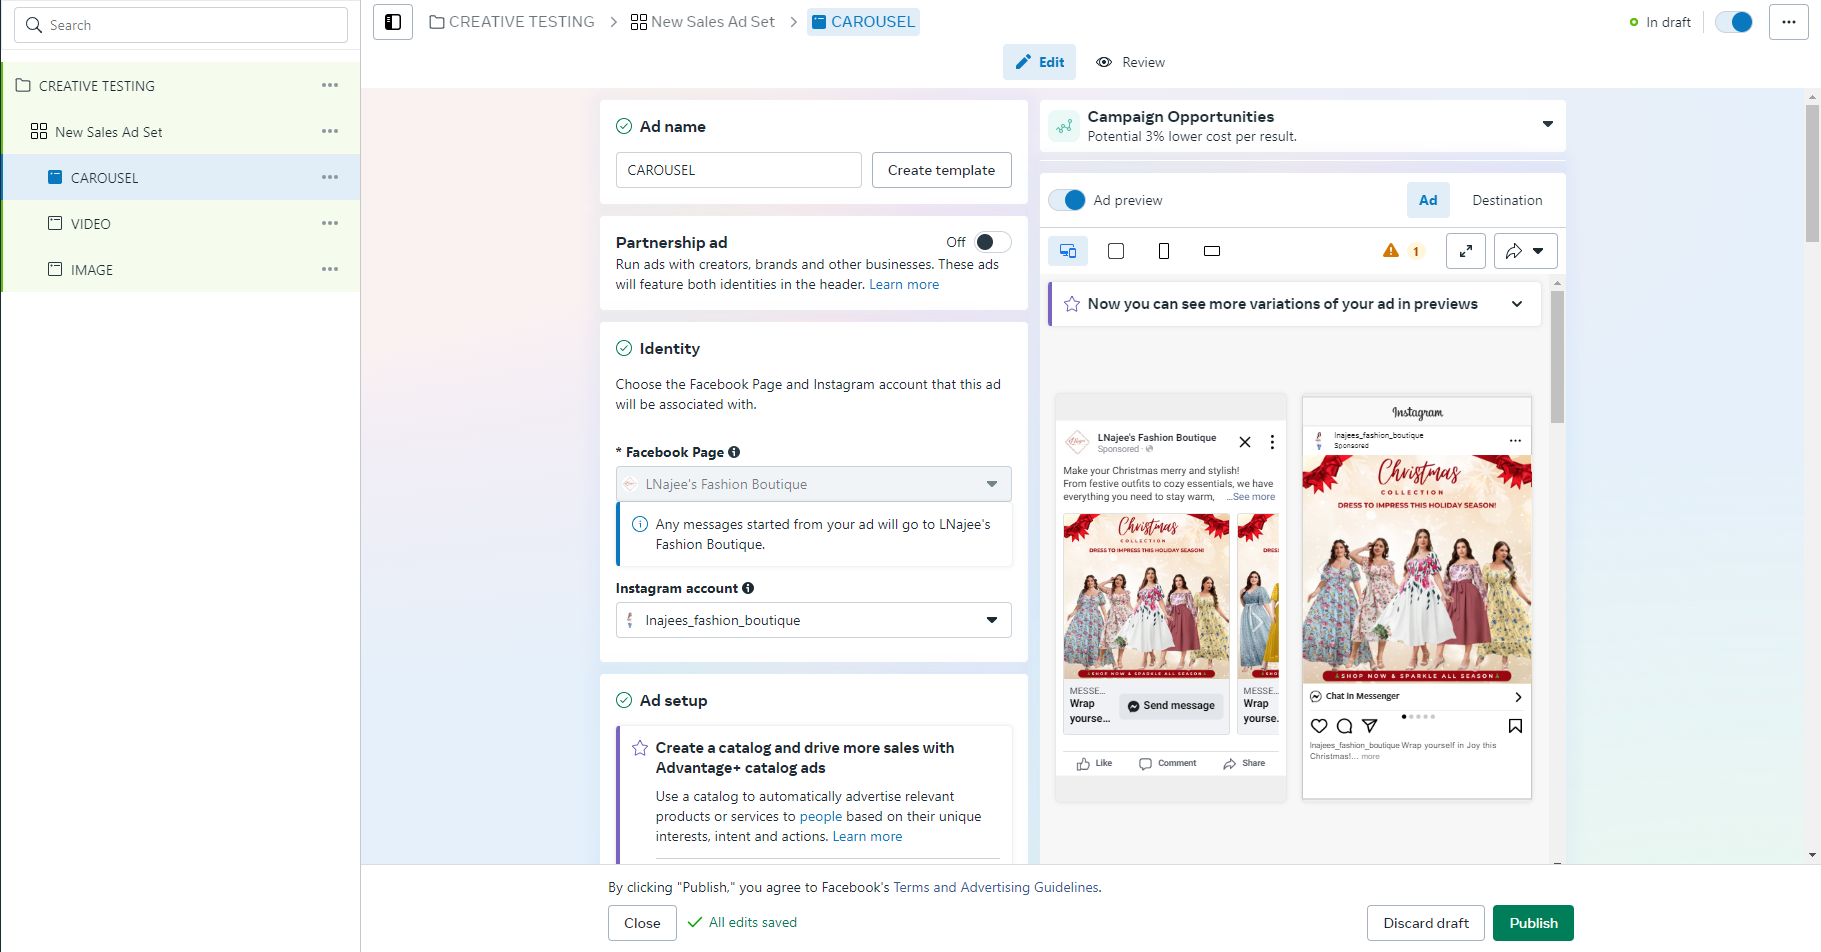1821x952 pixels.
Task: Click See more in Facebook preview text
Action: tap(1254, 497)
